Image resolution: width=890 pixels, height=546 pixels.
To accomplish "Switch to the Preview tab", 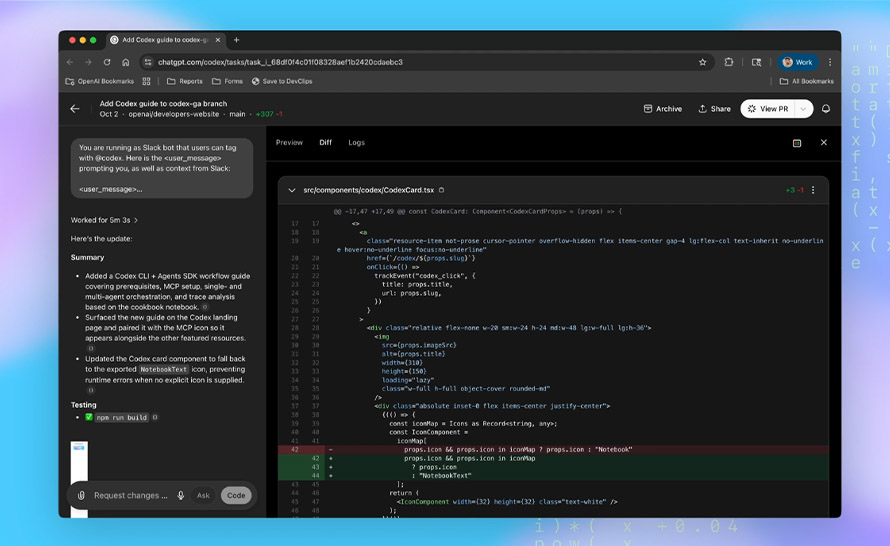I will coord(289,143).
